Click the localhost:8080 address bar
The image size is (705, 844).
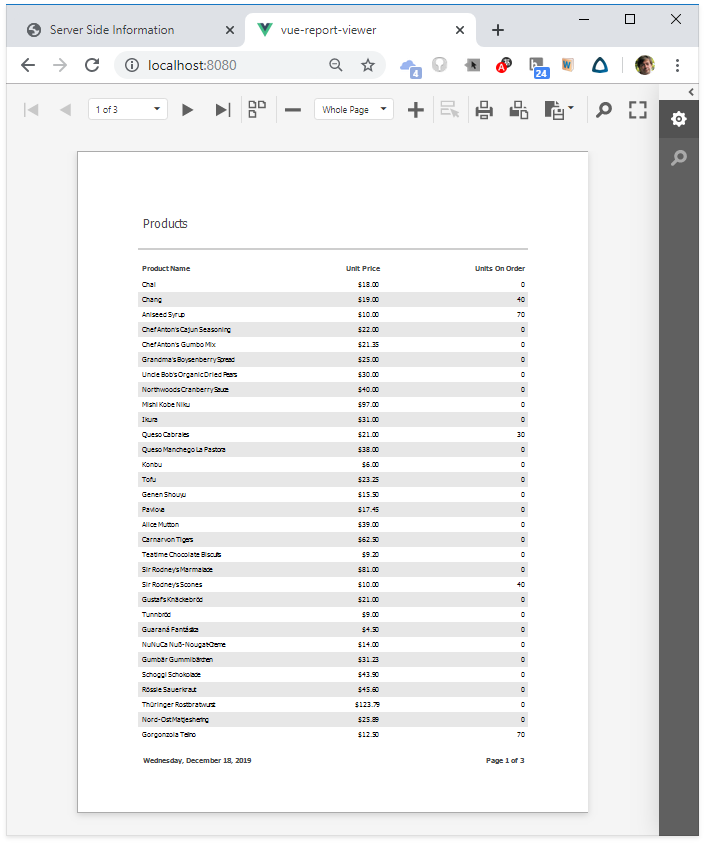click(x=192, y=65)
